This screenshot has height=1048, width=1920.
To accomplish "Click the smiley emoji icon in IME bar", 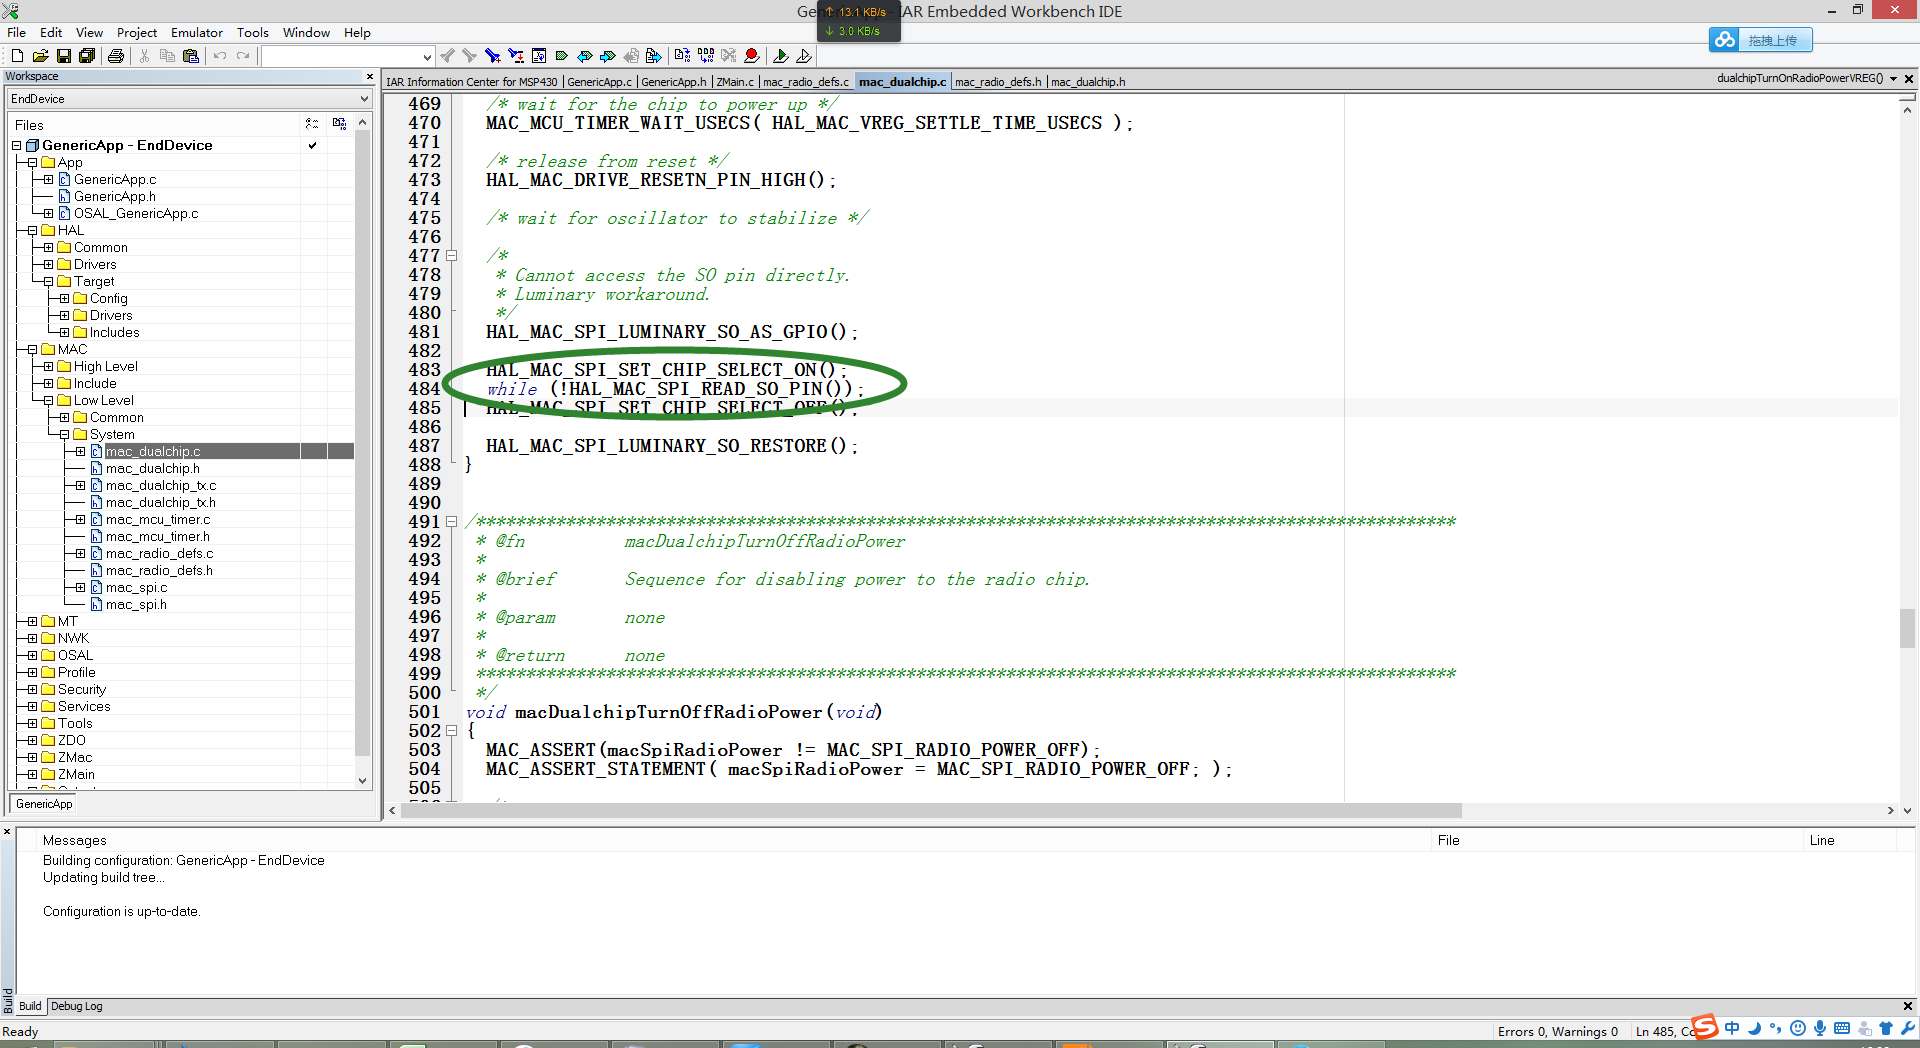I will tap(1798, 1028).
